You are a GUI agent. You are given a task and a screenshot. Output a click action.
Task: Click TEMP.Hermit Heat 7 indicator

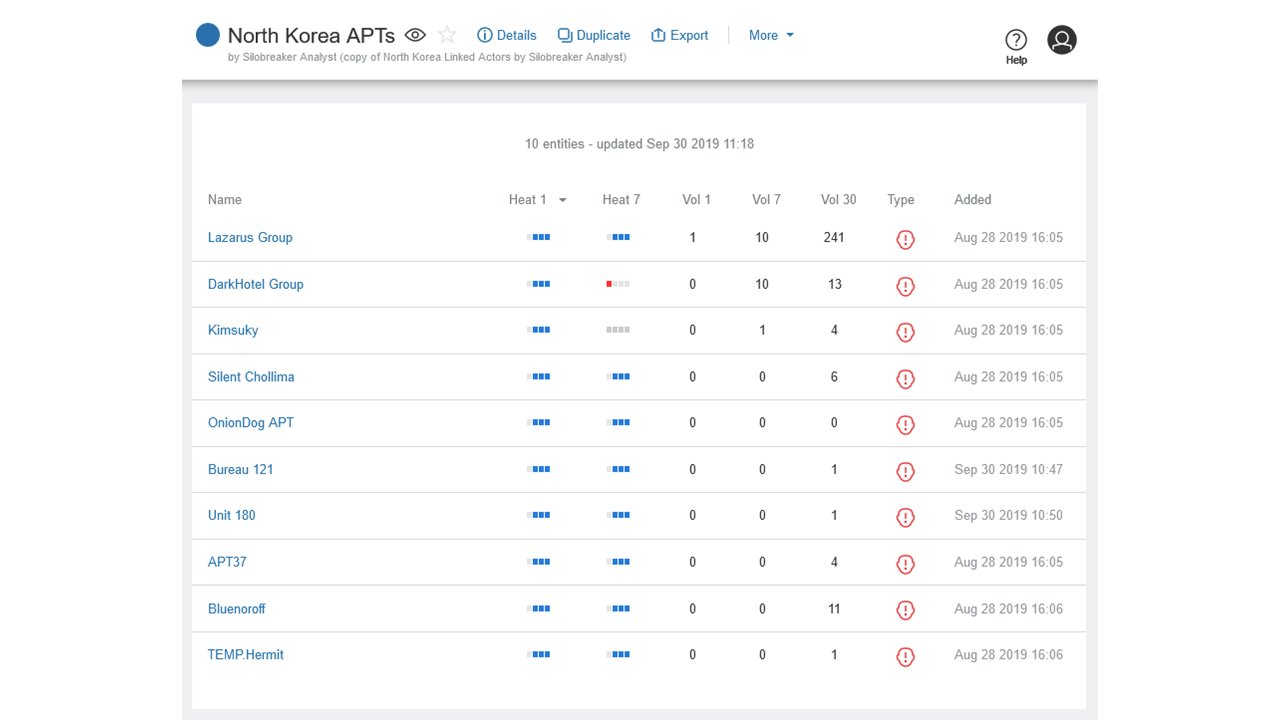click(x=618, y=655)
